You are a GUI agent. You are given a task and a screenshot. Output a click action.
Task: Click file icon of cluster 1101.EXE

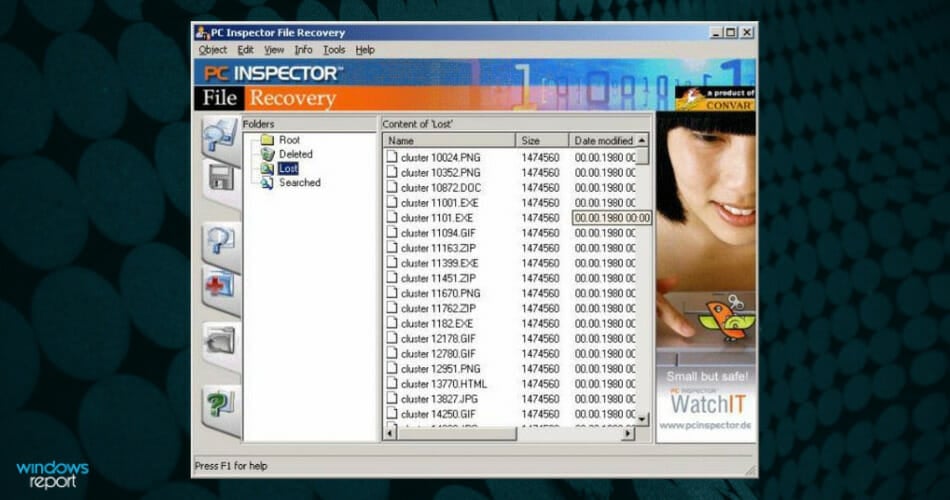[392, 218]
